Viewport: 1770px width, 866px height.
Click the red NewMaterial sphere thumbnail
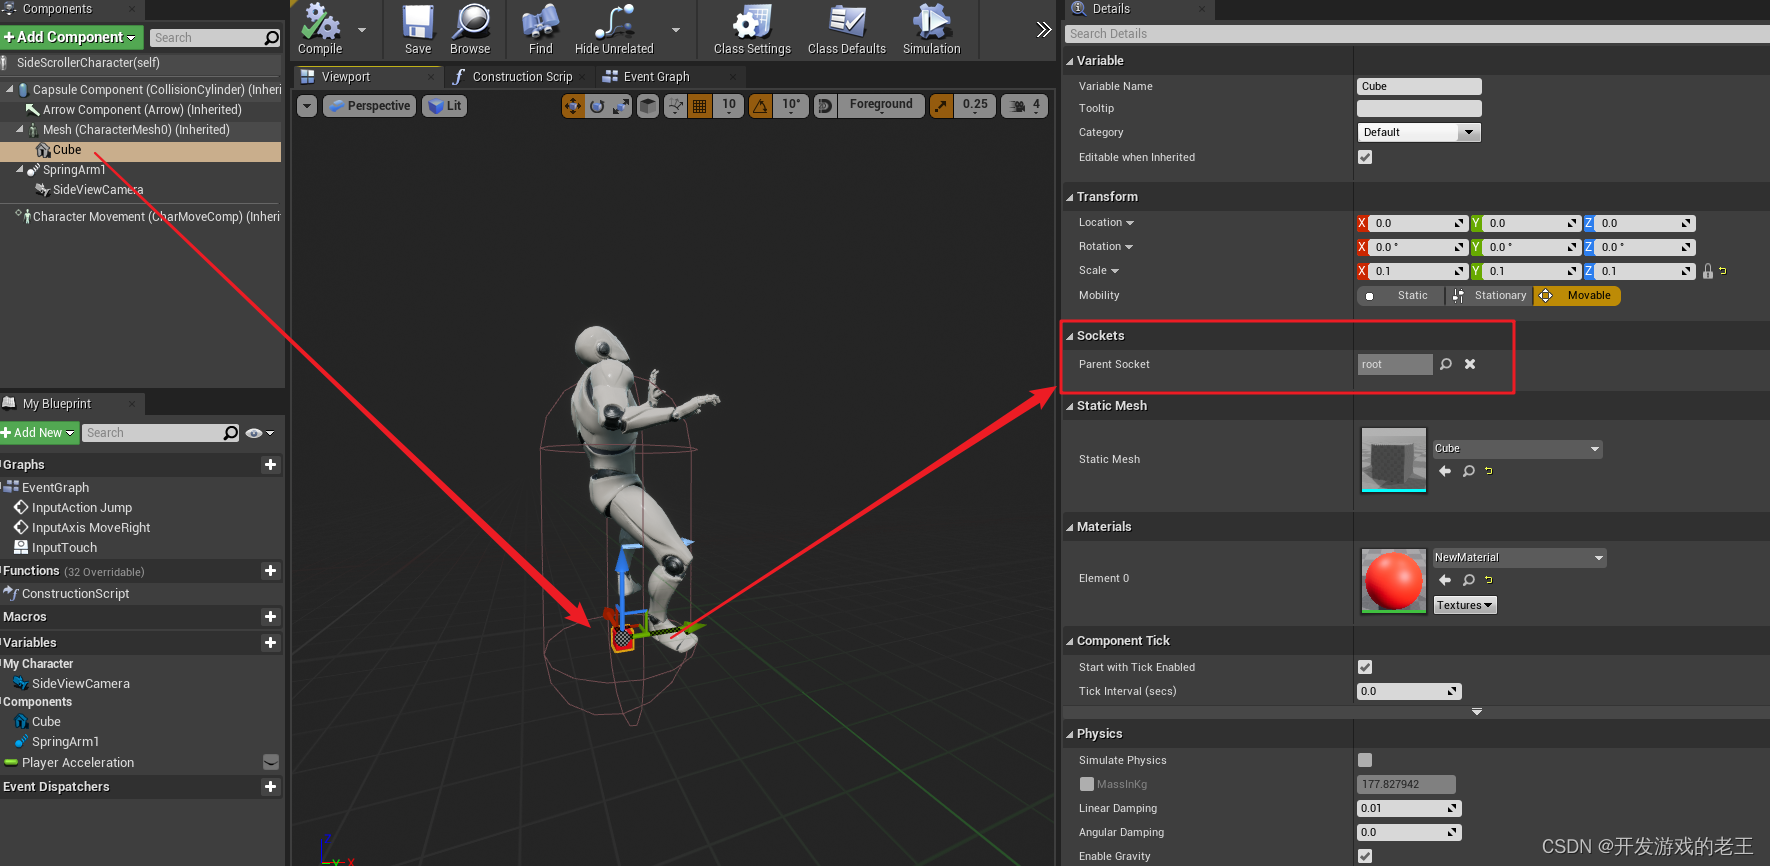(1394, 580)
